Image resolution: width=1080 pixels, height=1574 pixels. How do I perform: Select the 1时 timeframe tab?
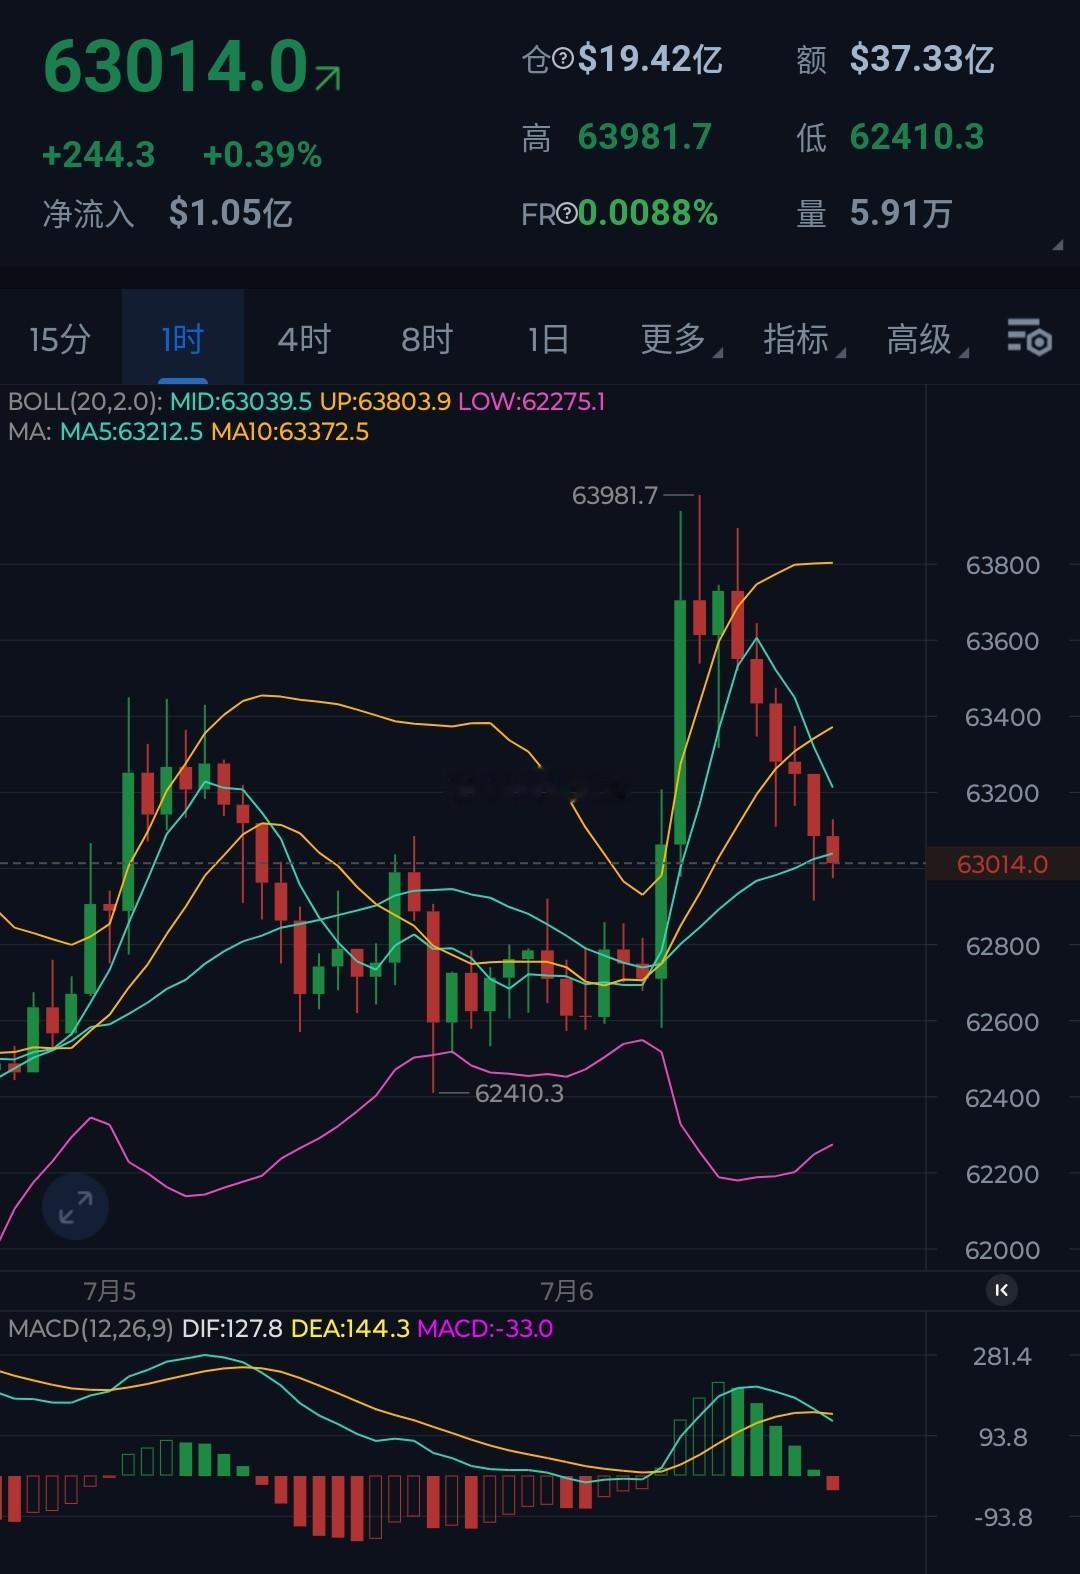tap(183, 339)
